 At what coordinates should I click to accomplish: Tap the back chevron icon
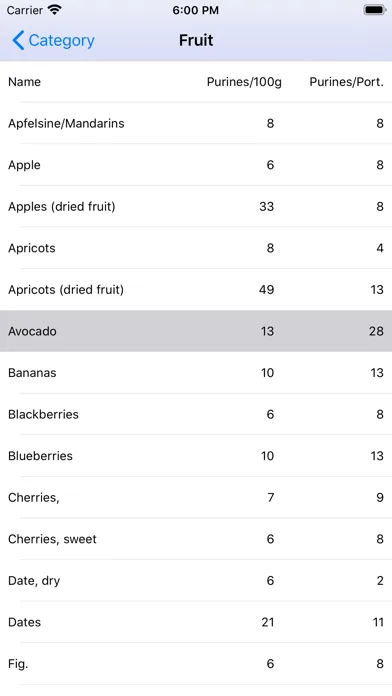(18, 40)
